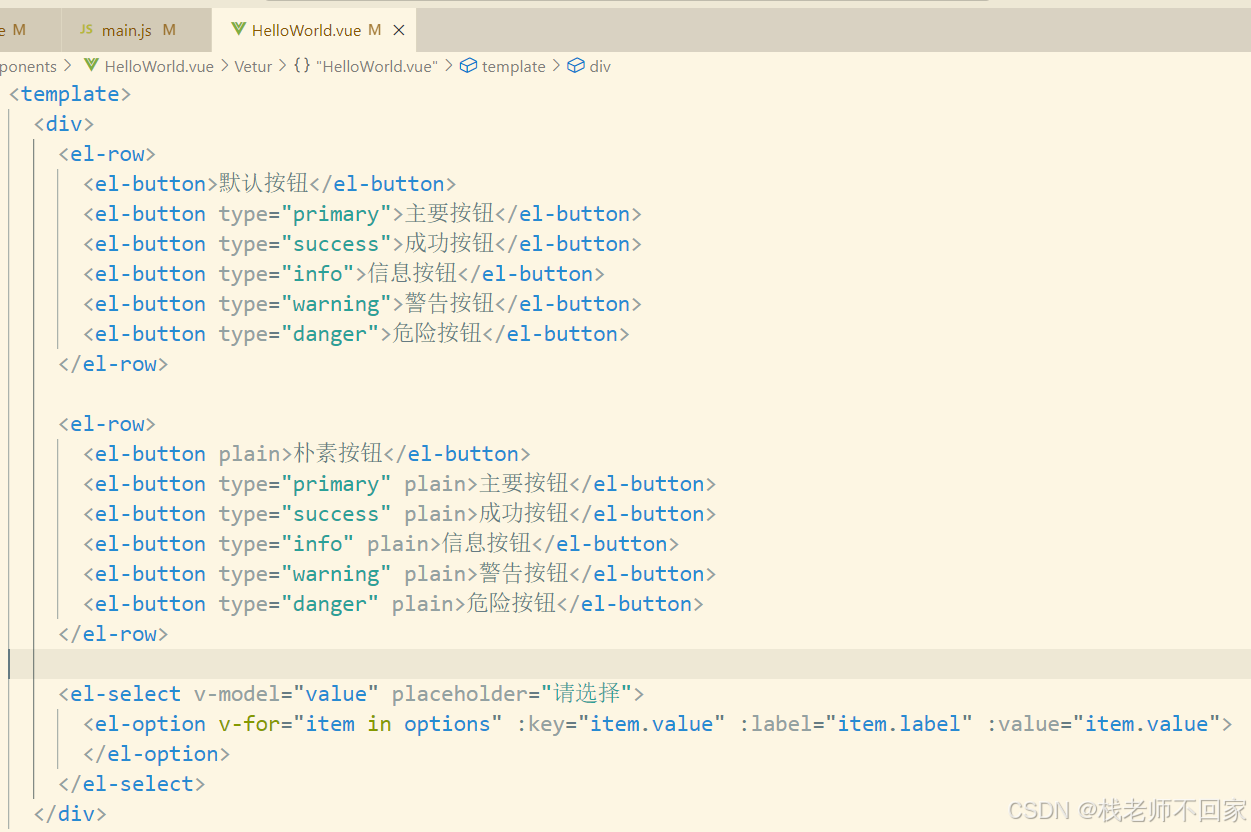This screenshot has width=1251, height=832.
Task: Select the HelloWorld.vue tab
Action: [x=308, y=29]
